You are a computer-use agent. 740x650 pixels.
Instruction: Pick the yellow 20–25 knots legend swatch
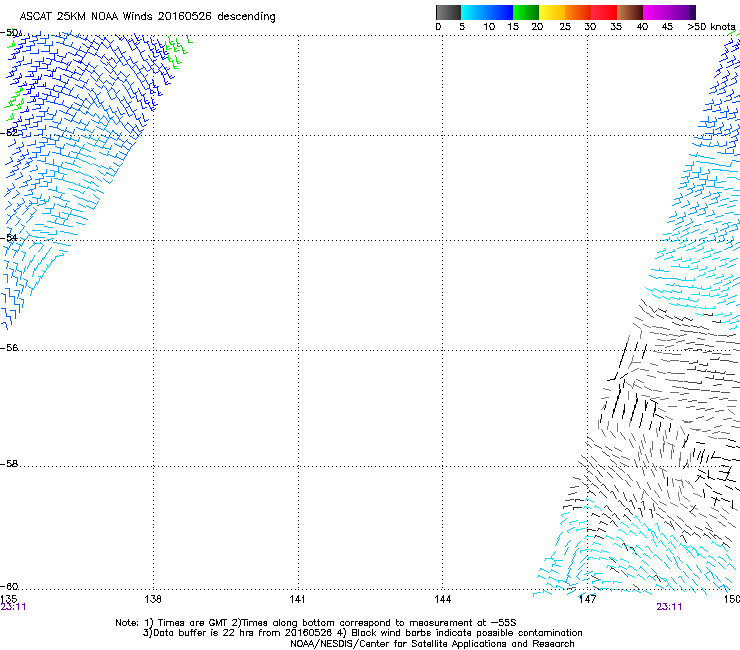(x=552, y=12)
